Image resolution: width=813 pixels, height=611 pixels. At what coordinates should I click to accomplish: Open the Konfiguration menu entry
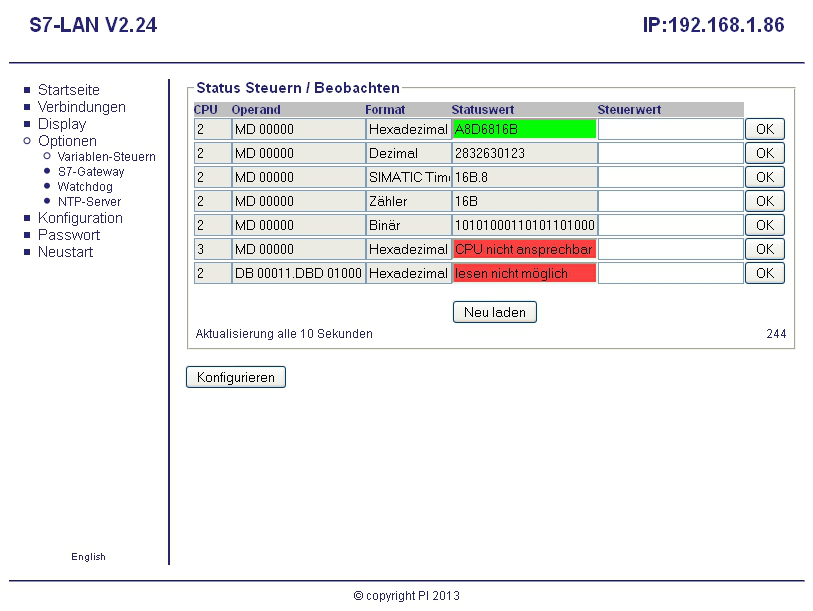point(80,218)
